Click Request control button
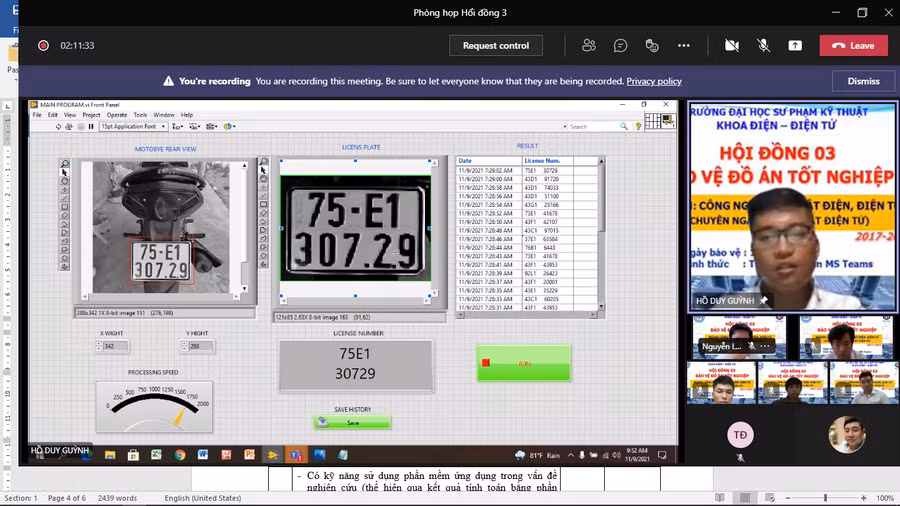Viewport: 900px width, 506px height. click(x=496, y=45)
